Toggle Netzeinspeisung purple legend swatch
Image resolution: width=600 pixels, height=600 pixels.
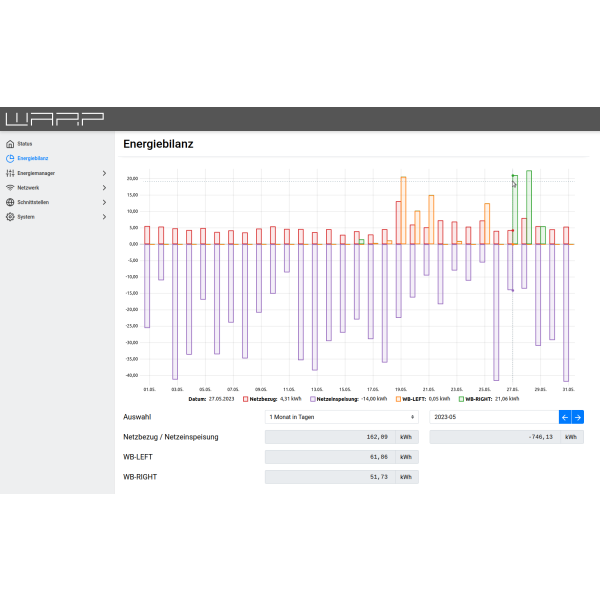313,399
